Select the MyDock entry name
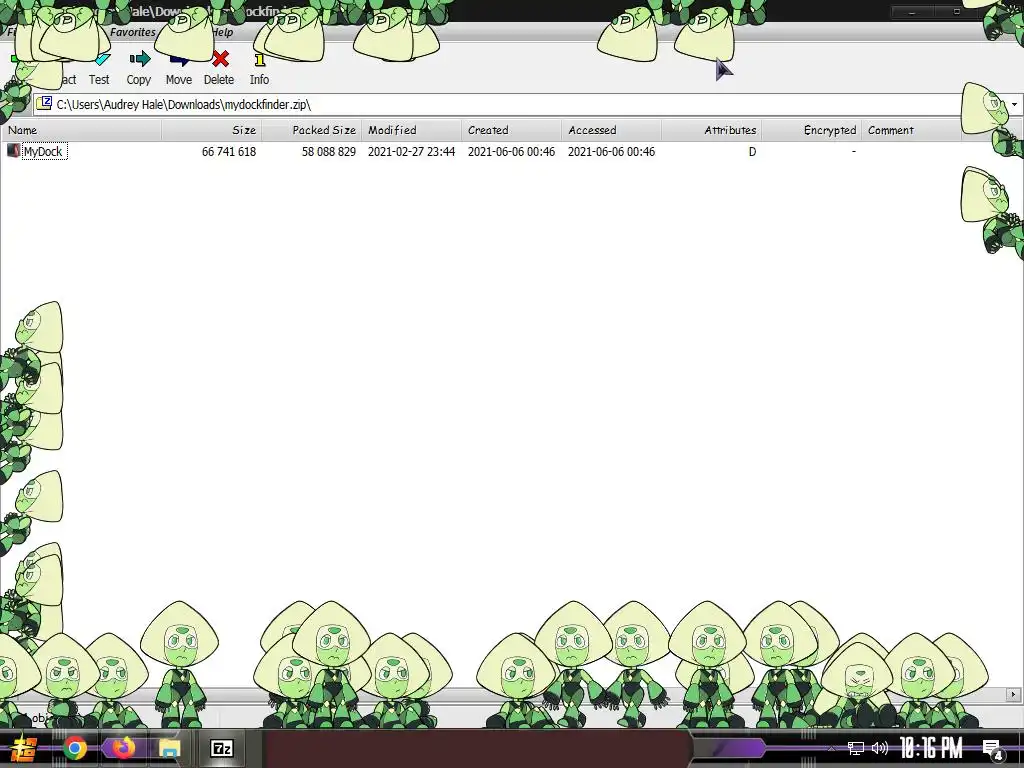 coord(44,152)
